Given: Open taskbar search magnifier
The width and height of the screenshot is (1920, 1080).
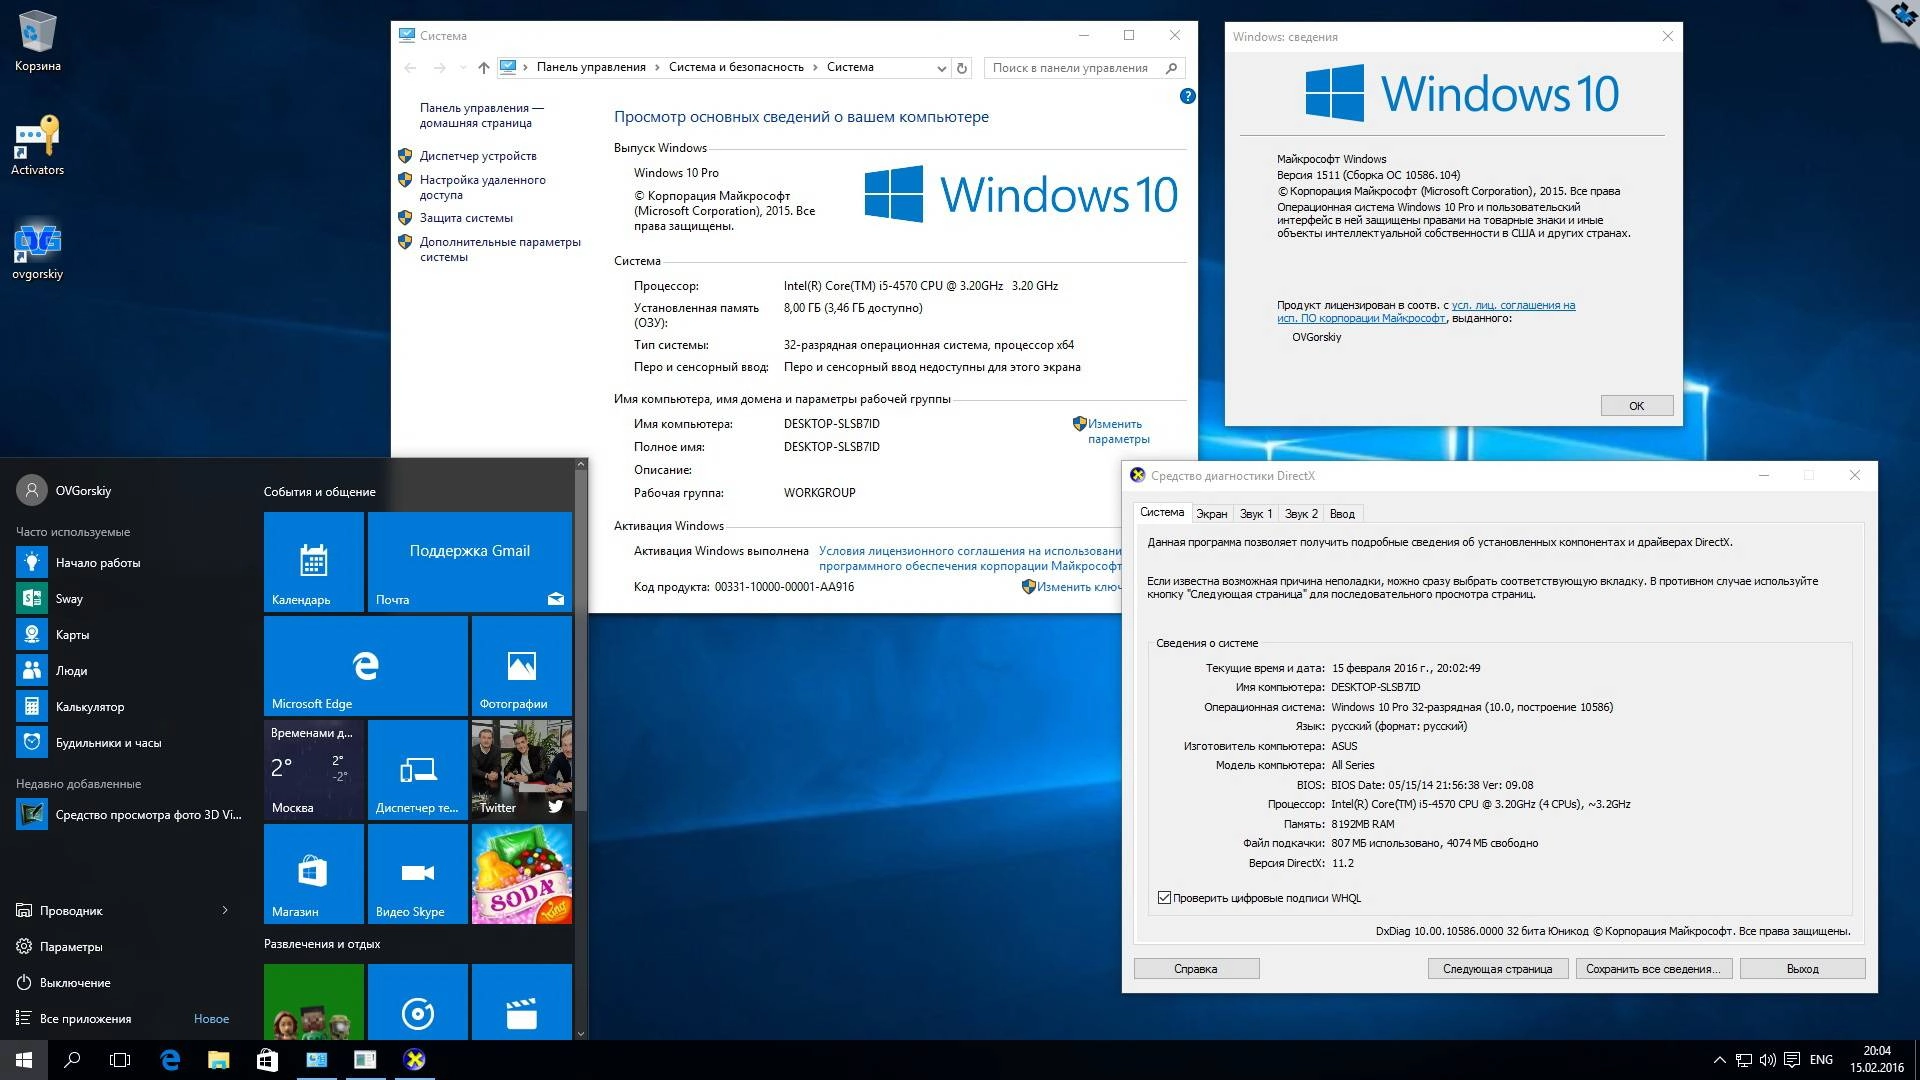Looking at the screenshot, I should point(72,1060).
